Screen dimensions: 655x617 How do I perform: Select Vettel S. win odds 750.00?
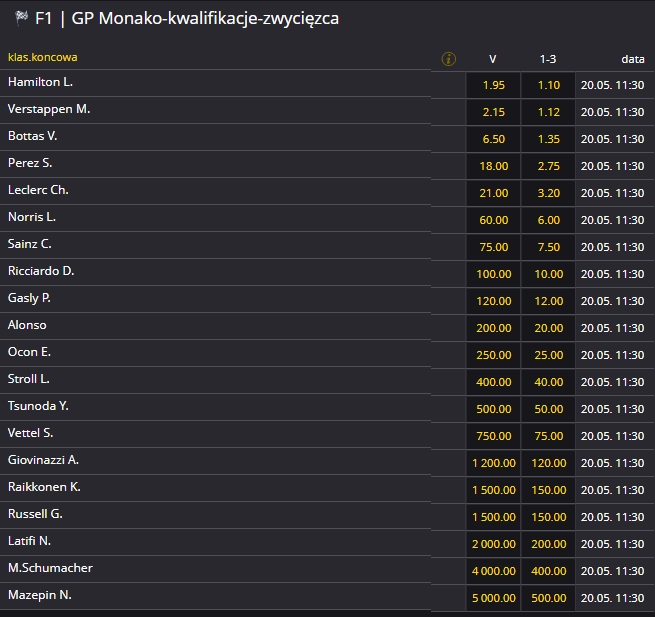click(493, 436)
